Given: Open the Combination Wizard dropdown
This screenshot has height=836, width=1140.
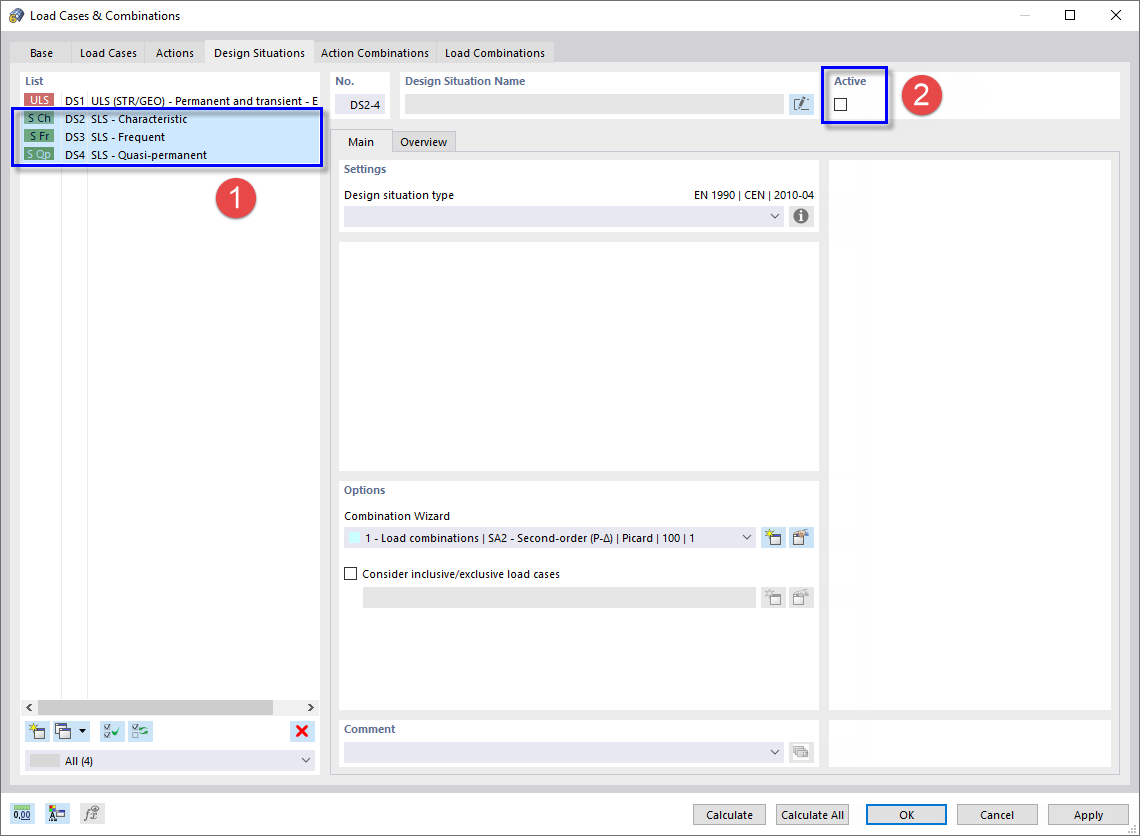Looking at the screenshot, I should [747, 538].
